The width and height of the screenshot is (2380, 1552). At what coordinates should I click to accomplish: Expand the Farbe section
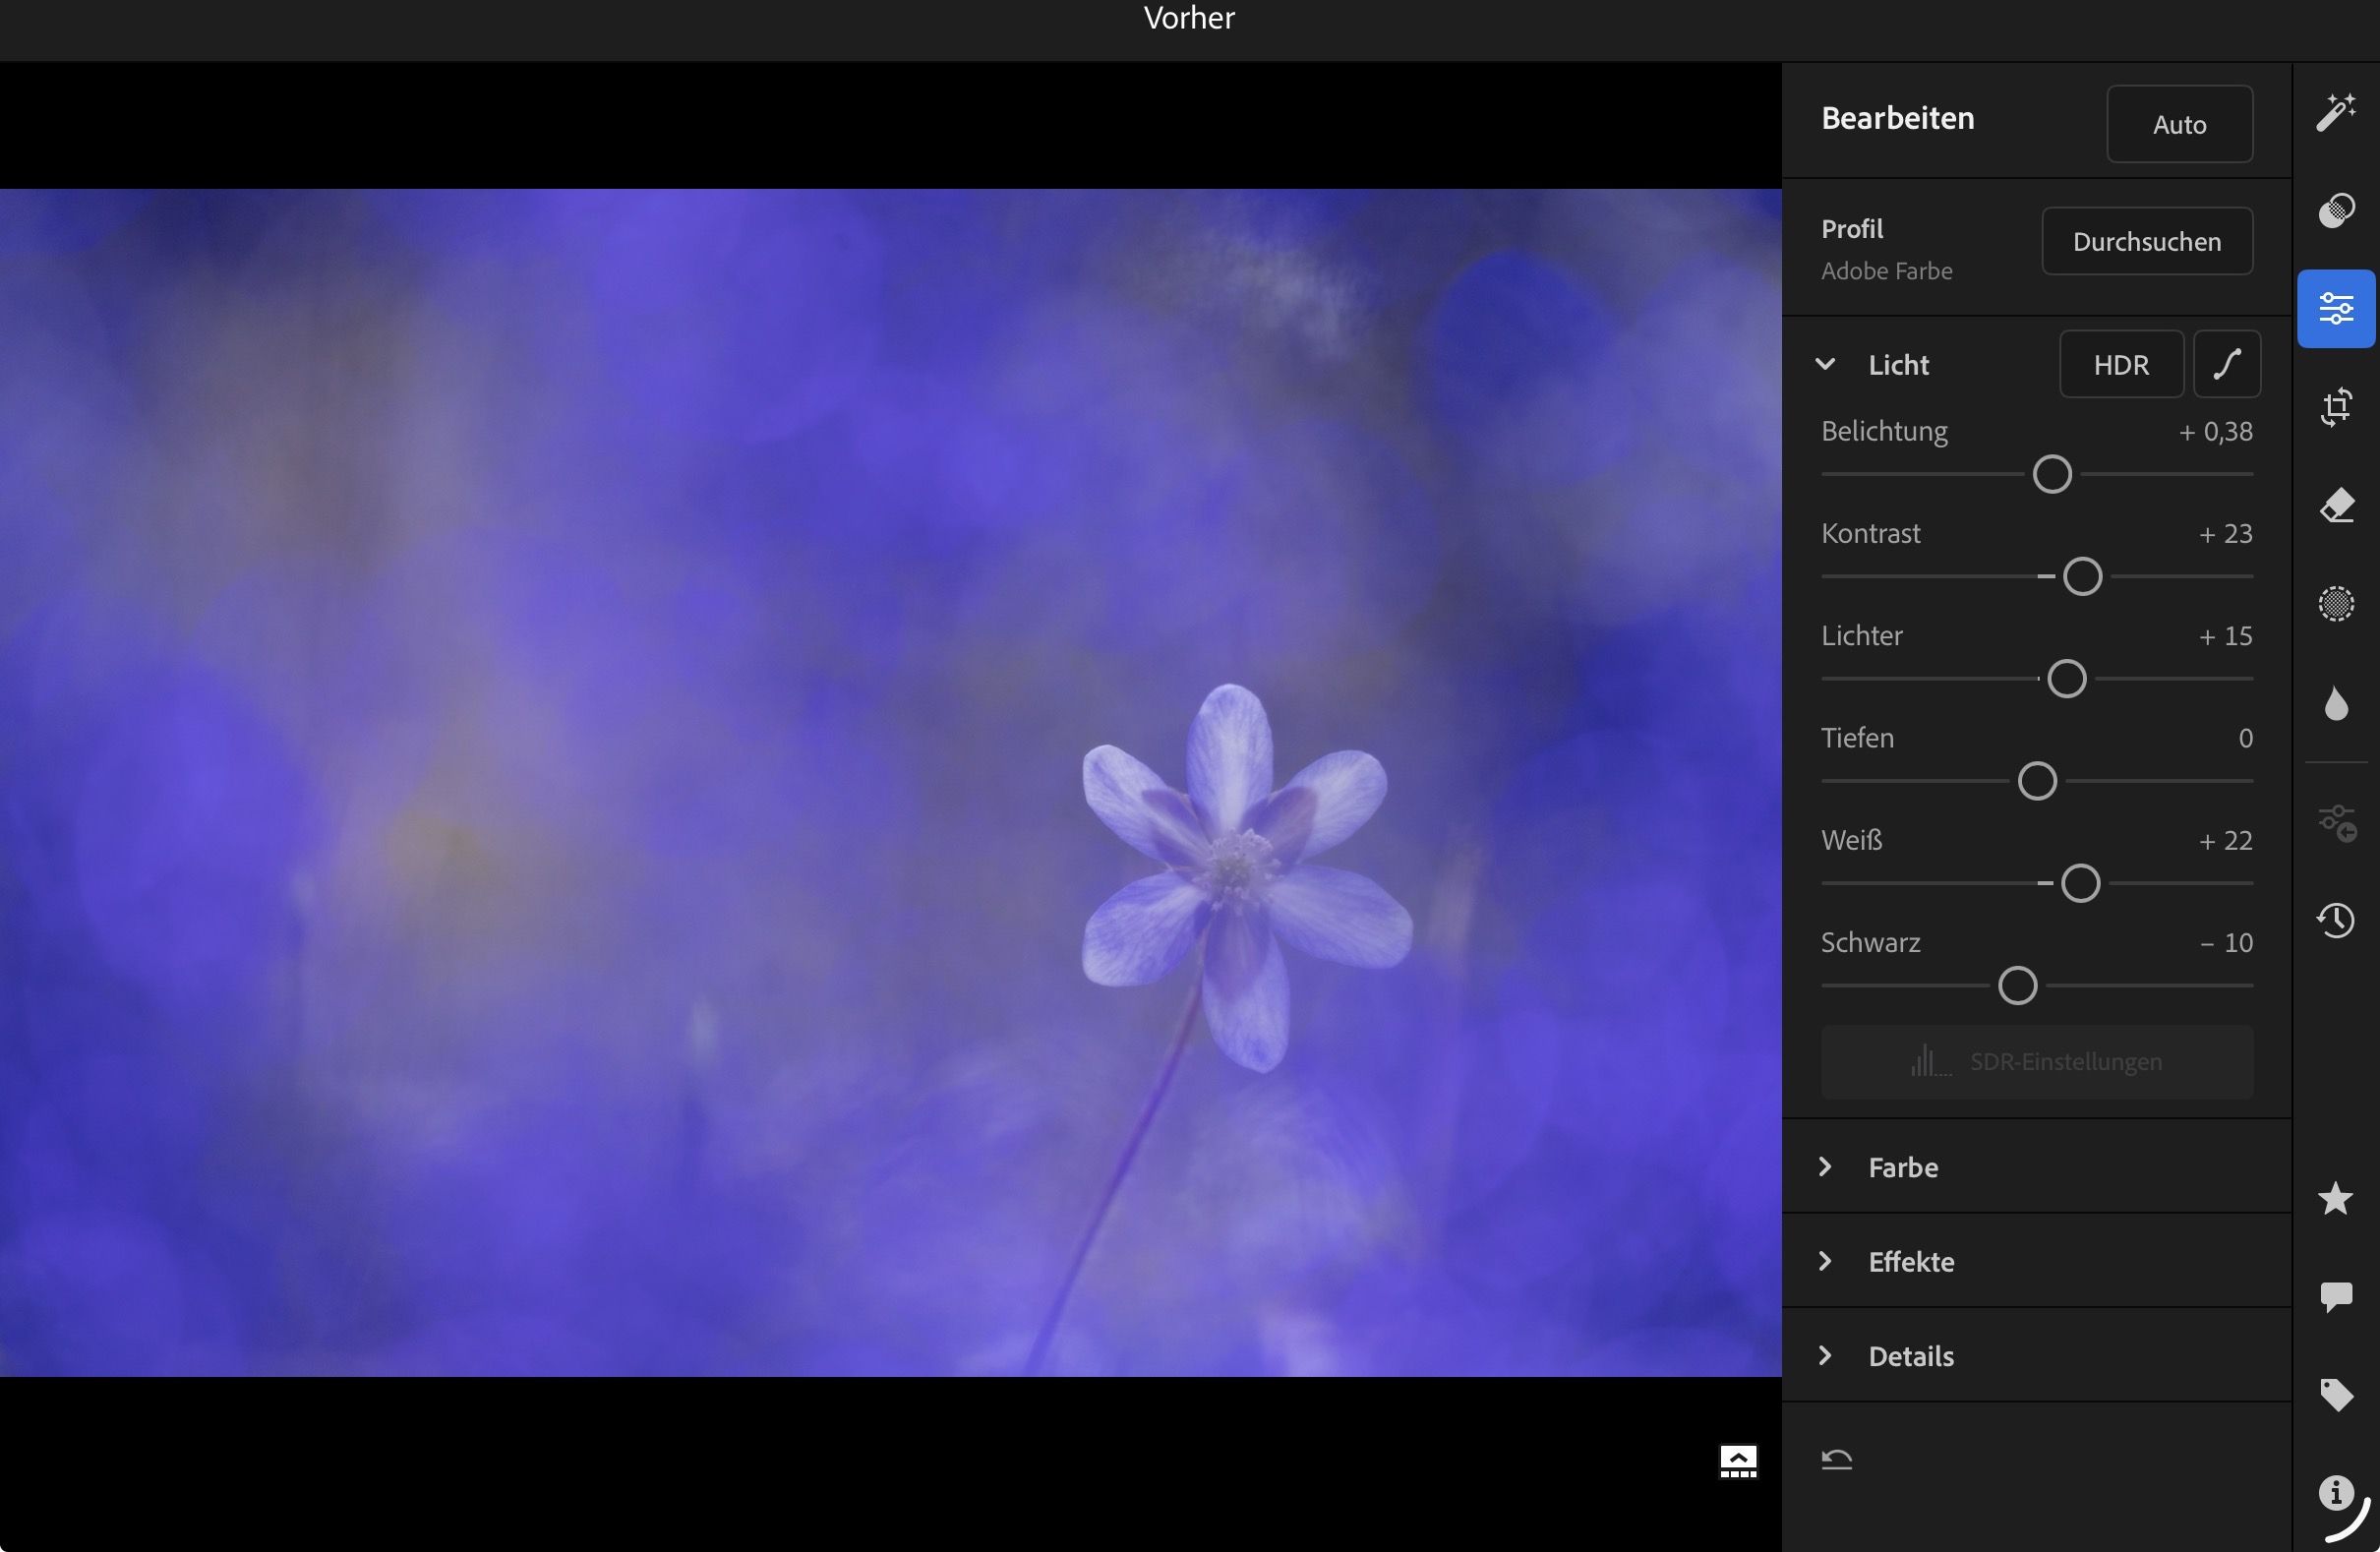point(1825,1167)
